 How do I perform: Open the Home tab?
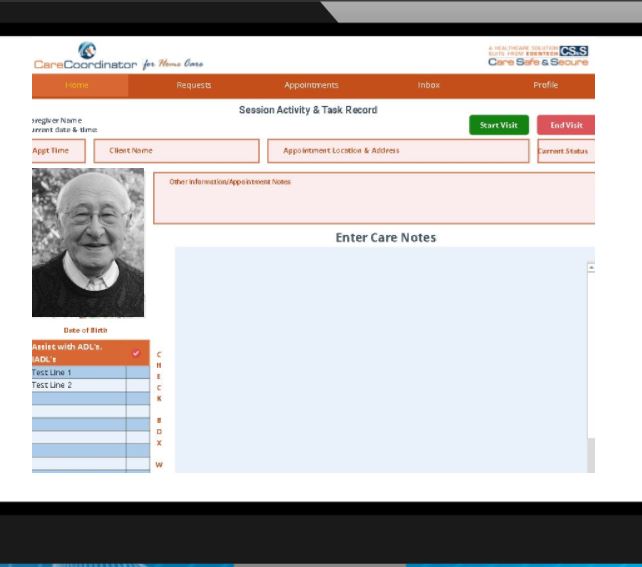click(x=77, y=85)
